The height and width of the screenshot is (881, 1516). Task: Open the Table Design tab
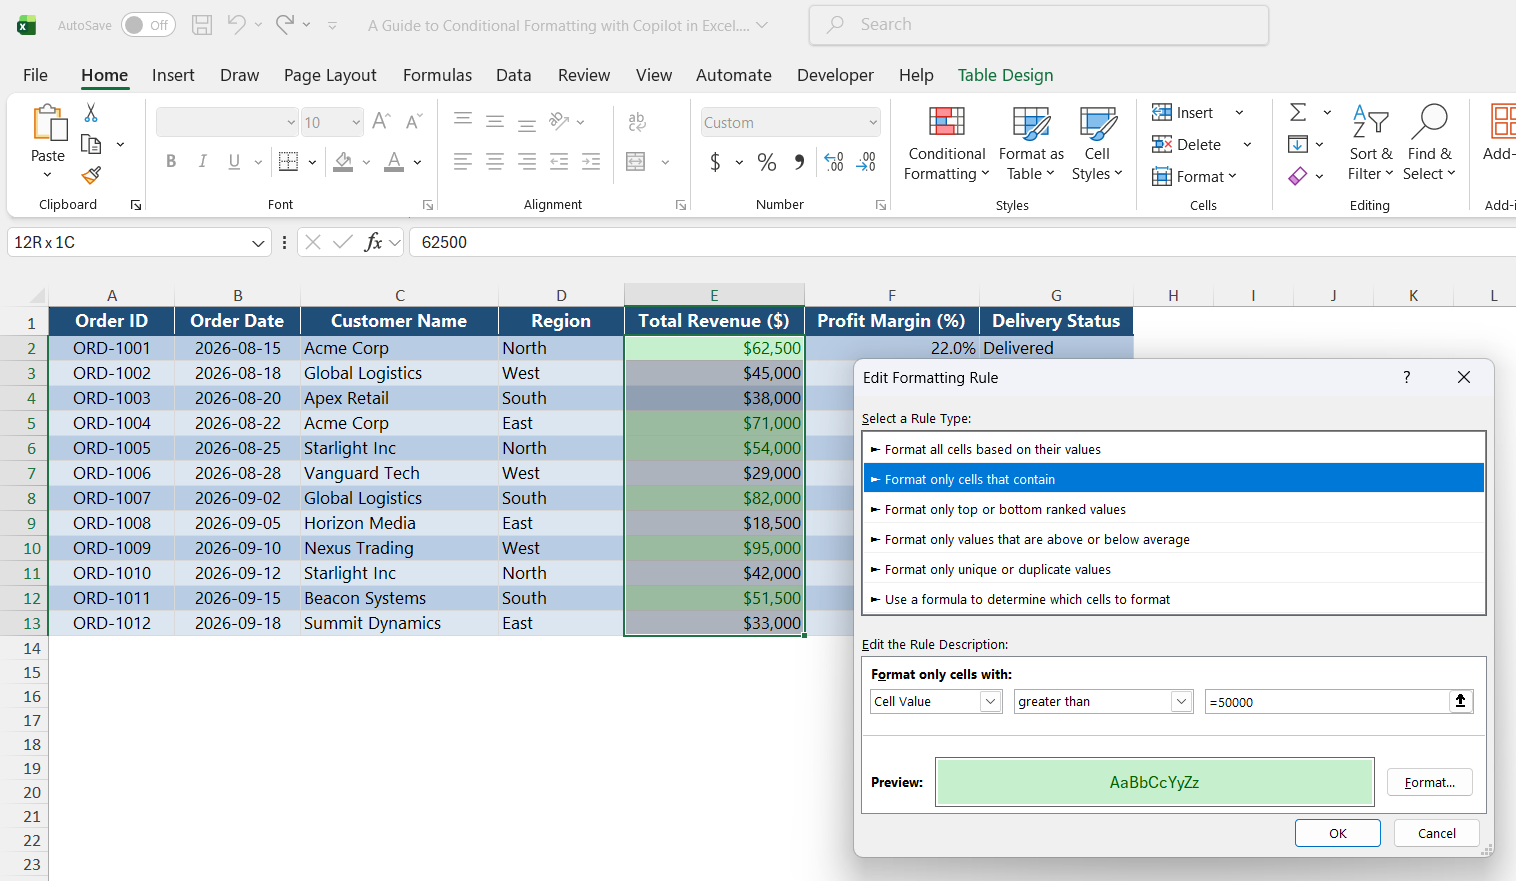point(1005,75)
